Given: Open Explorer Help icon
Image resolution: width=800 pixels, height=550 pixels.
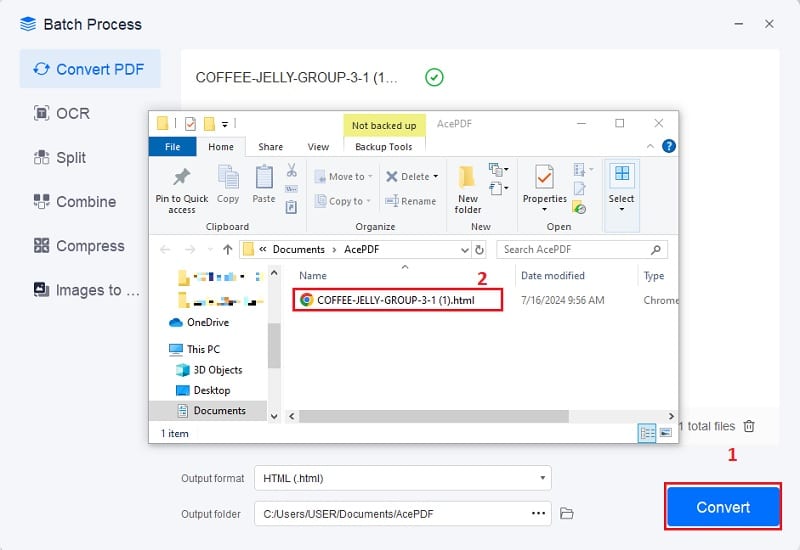Looking at the screenshot, I should (x=669, y=146).
